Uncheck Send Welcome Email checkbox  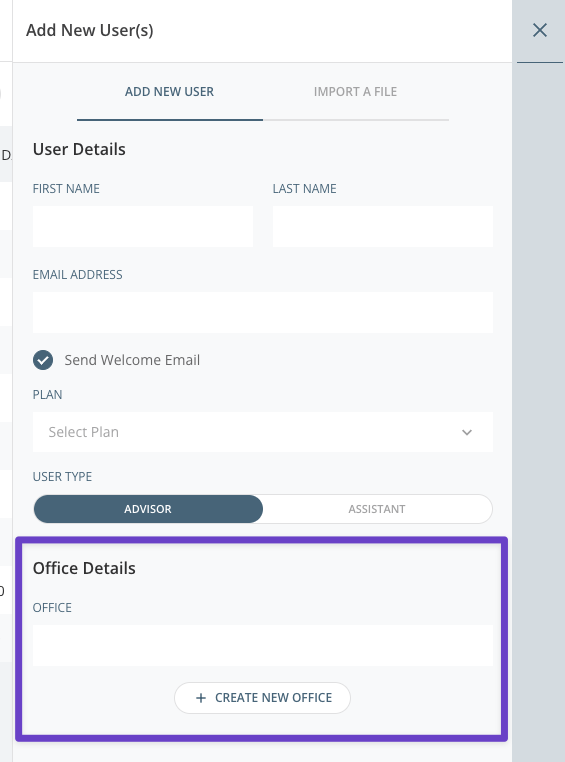[x=43, y=360]
